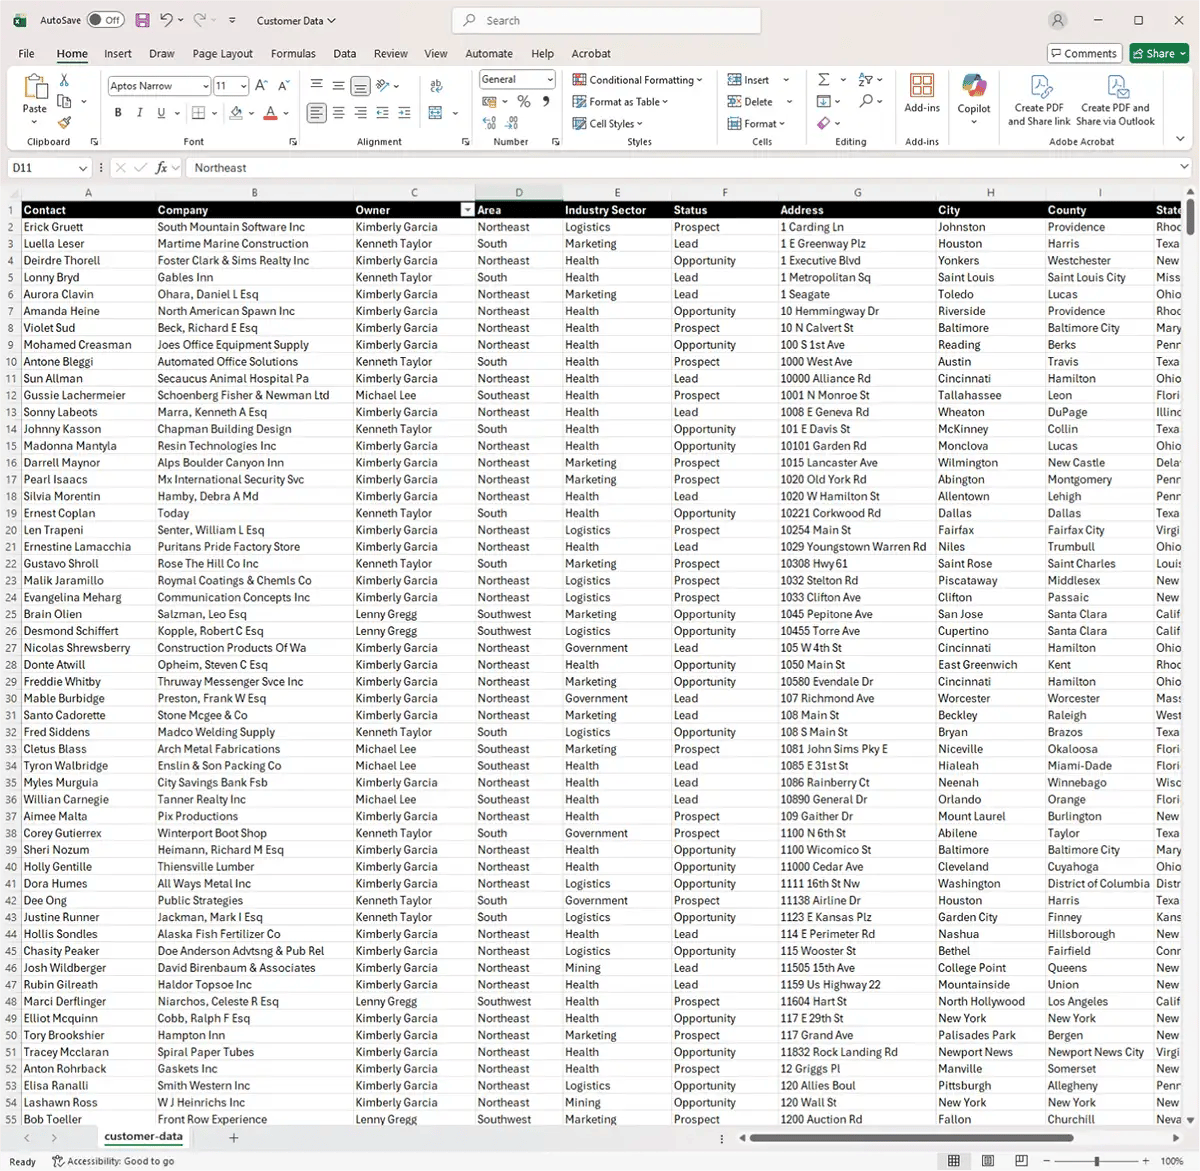Screen dimensions: 1200x1171
Task: Click Increase Decimal icon
Action: pyautogui.click(x=489, y=123)
